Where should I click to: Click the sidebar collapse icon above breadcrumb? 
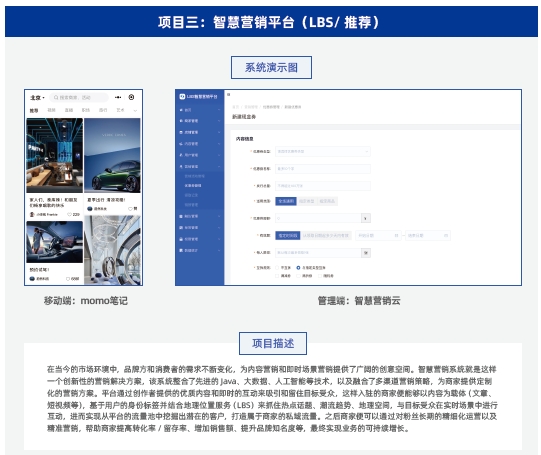click(228, 94)
